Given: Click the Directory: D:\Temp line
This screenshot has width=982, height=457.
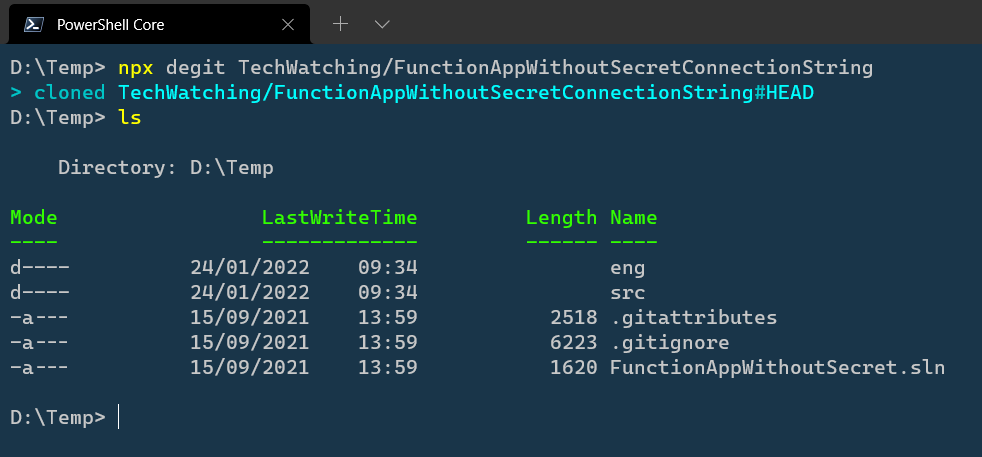Looking at the screenshot, I should pyautogui.click(x=165, y=168).
